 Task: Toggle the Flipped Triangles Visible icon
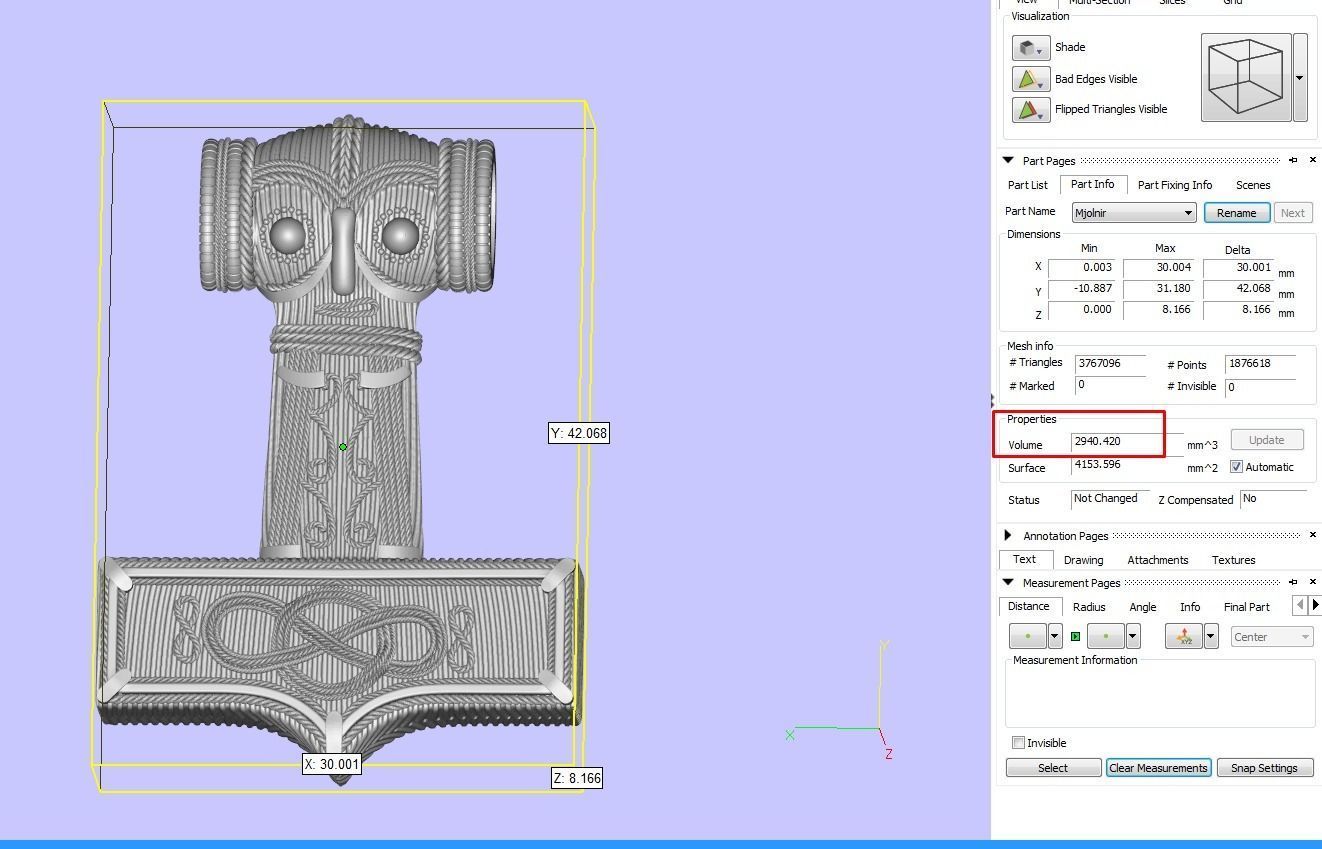point(1030,109)
